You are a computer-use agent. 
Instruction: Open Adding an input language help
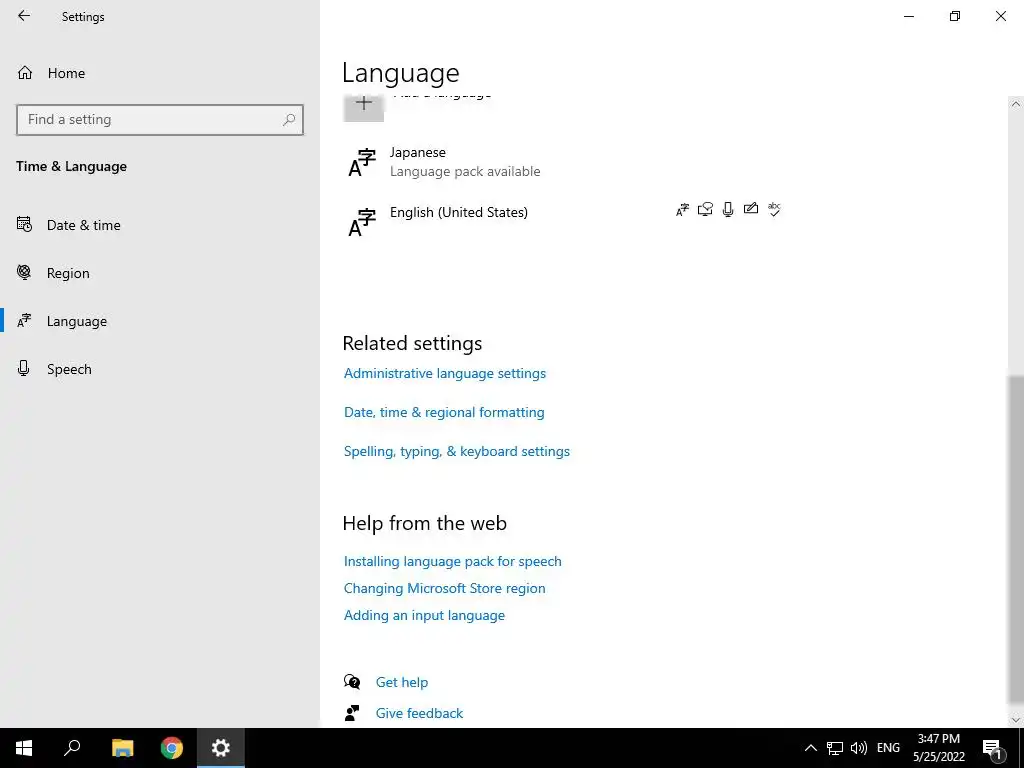[x=424, y=616]
